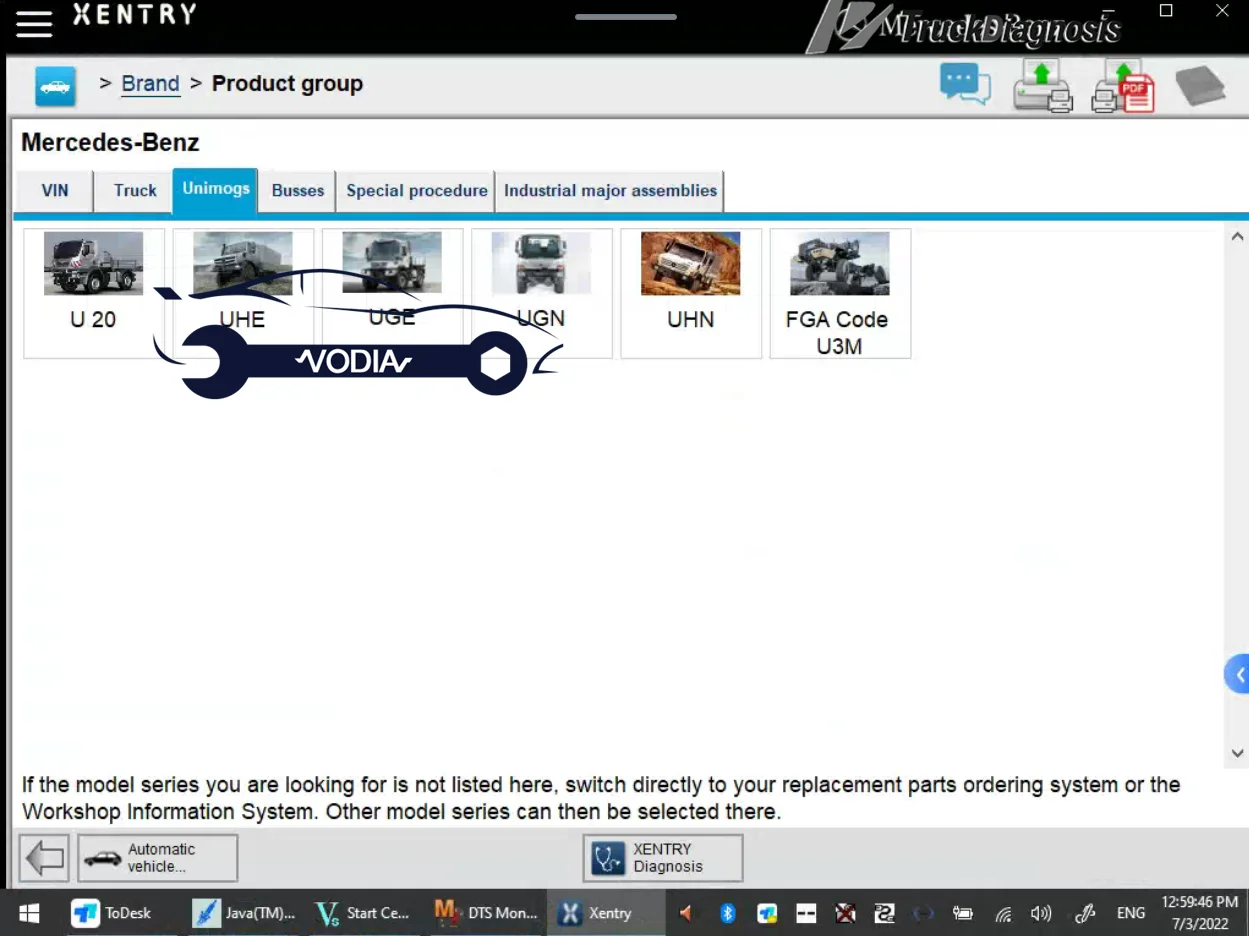This screenshot has height=936, width=1249.
Task: Open the Wi-Fi network tray icon
Action: (x=1003, y=913)
